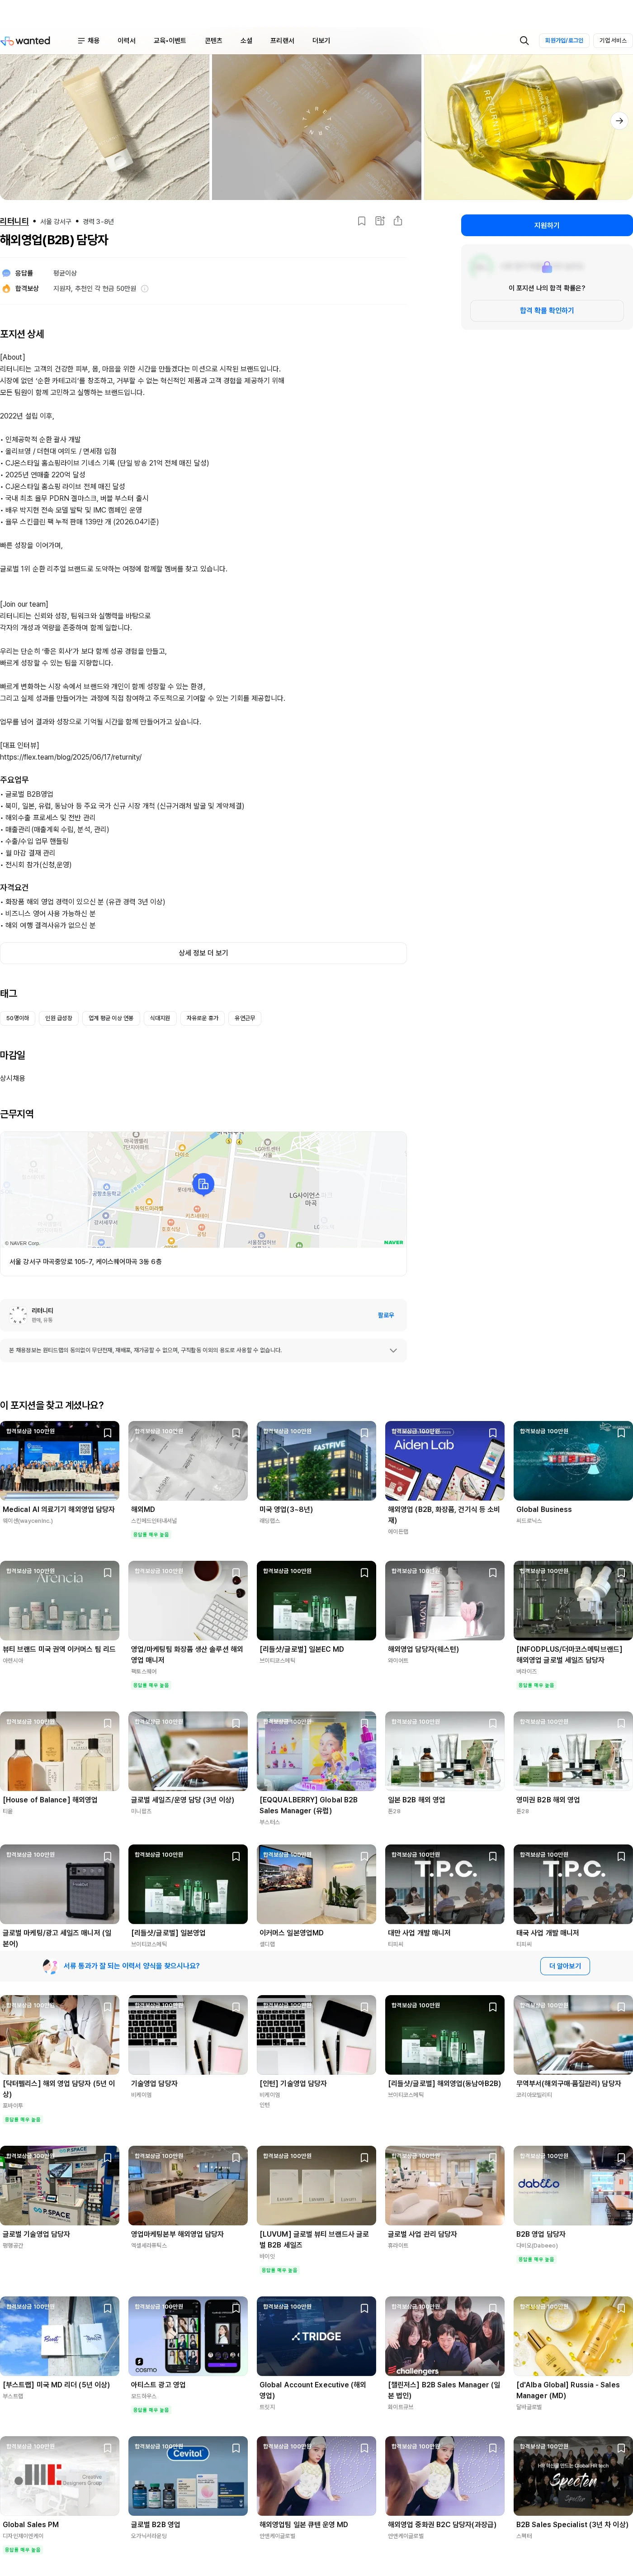Open 교육•이벤트 menu

(x=169, y=41)
